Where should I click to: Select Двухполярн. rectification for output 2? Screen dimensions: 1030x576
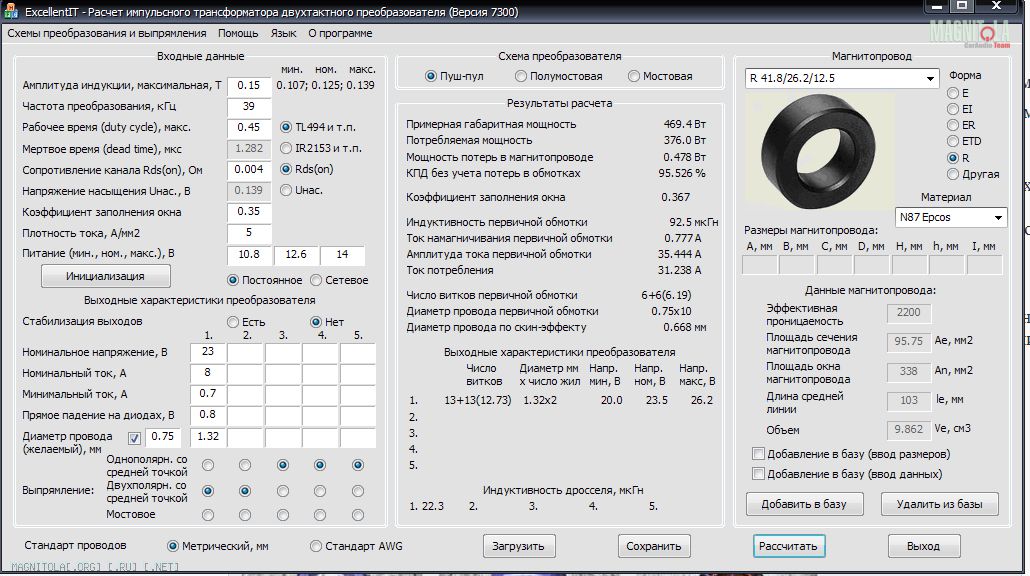pyautogui.click(x=245, y=491)
